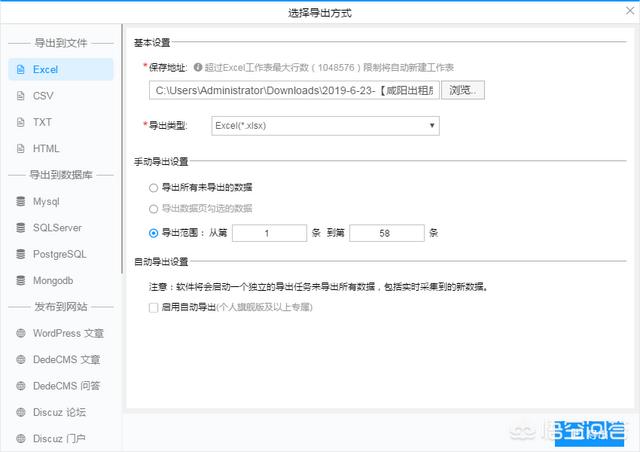Click the SQLServer database icon
This screenshot has width=640, height=452.
point(20,228)
